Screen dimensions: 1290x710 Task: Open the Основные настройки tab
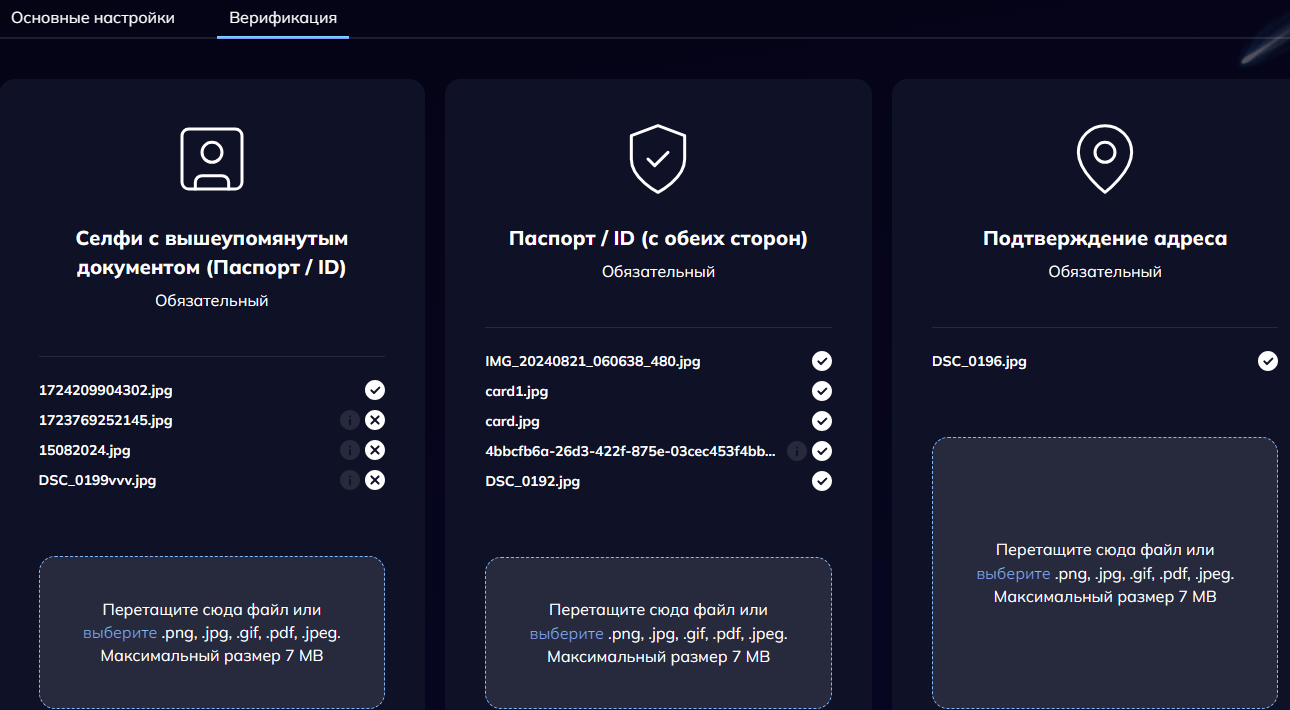coord(93,18)
